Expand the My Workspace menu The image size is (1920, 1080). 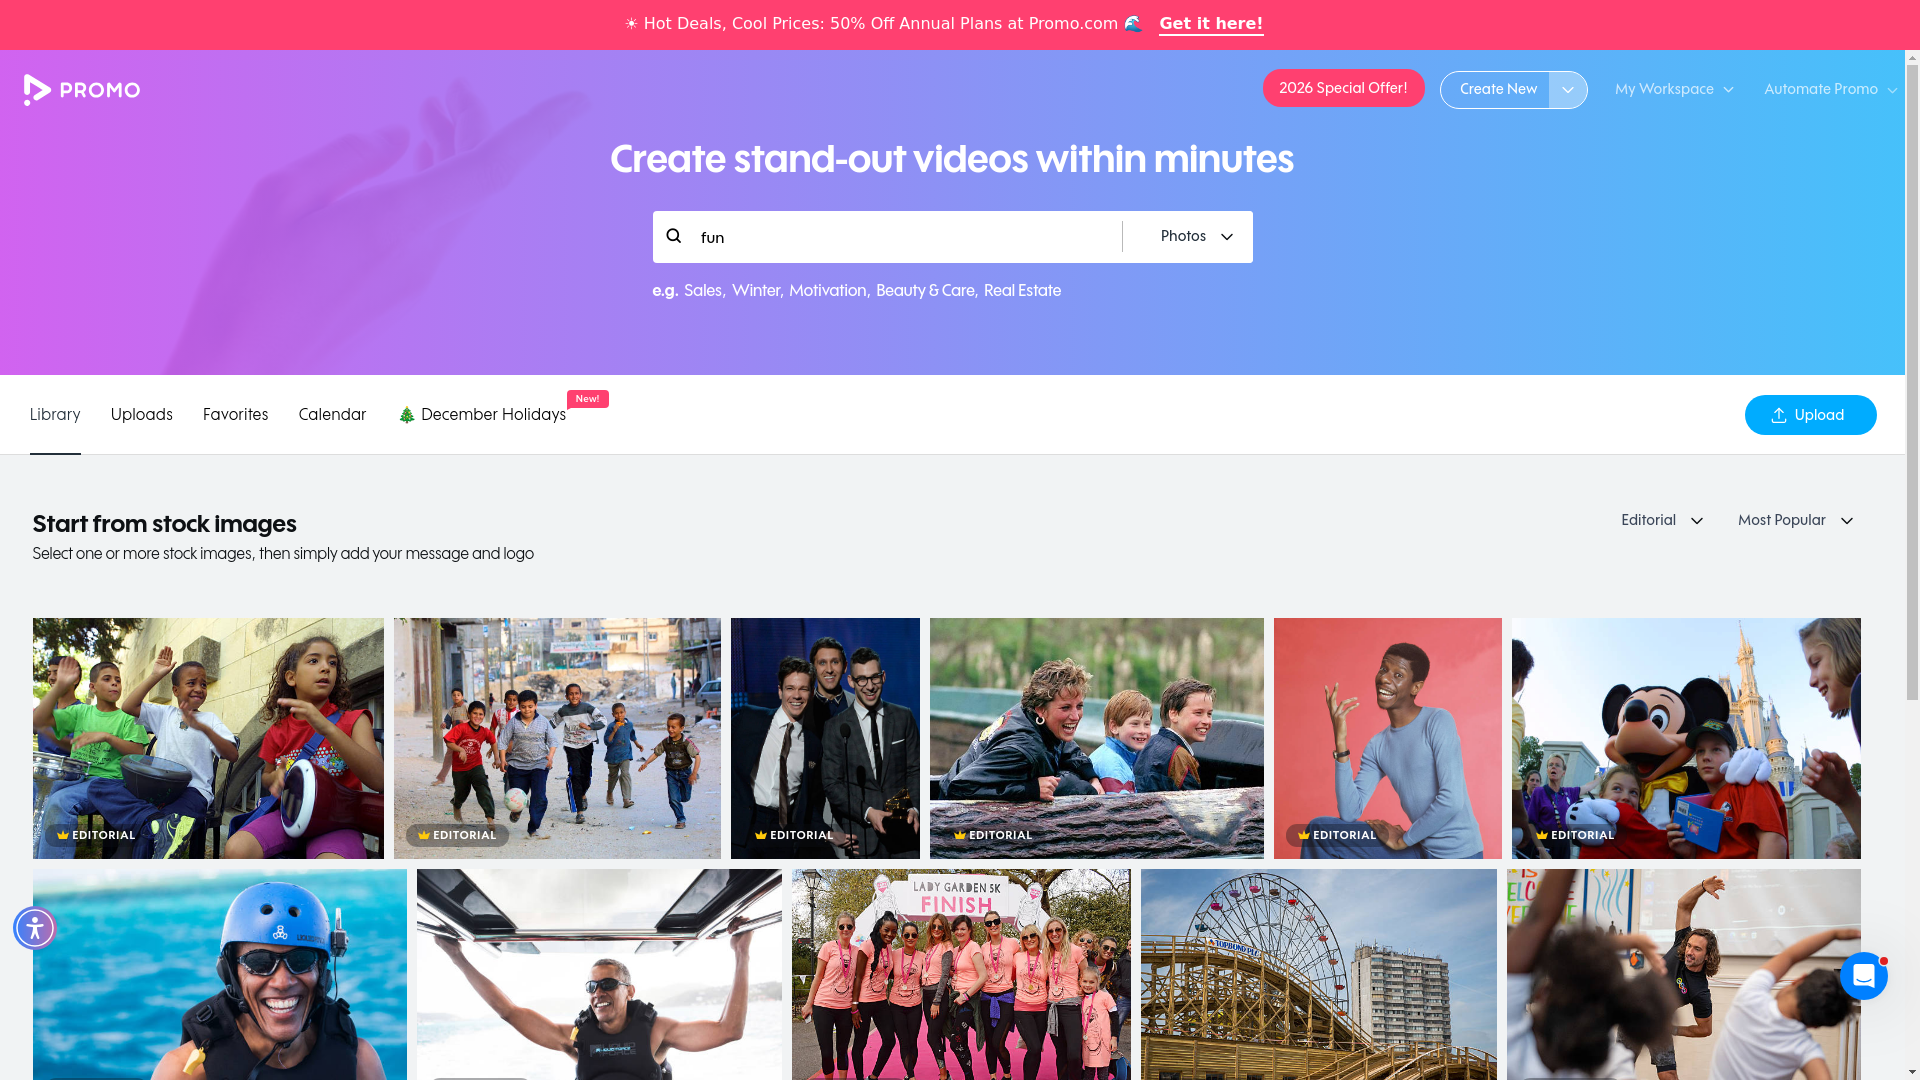point(1674,90)
